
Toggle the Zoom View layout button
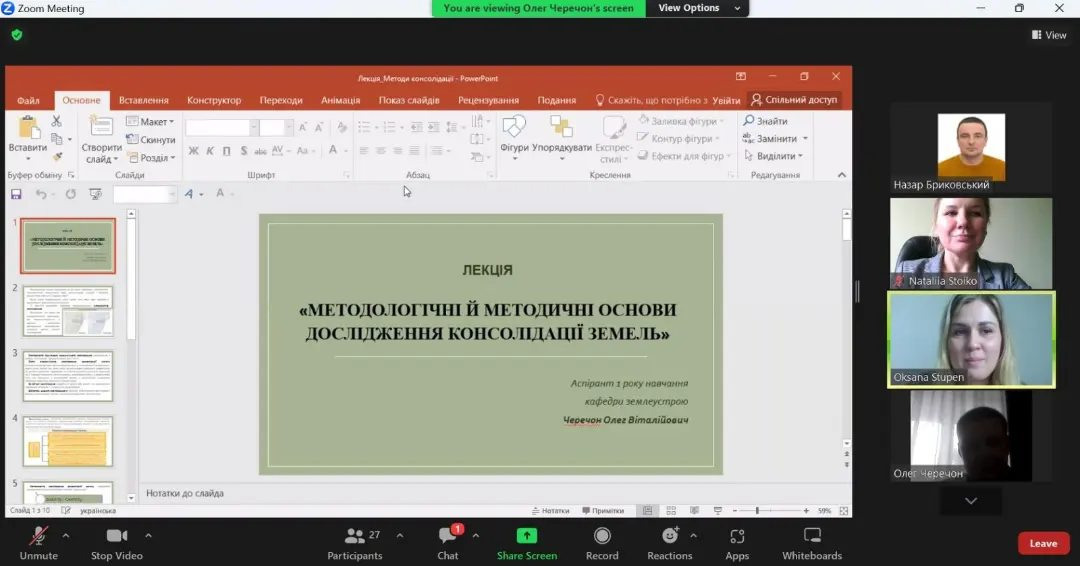tap(1049, 35)
